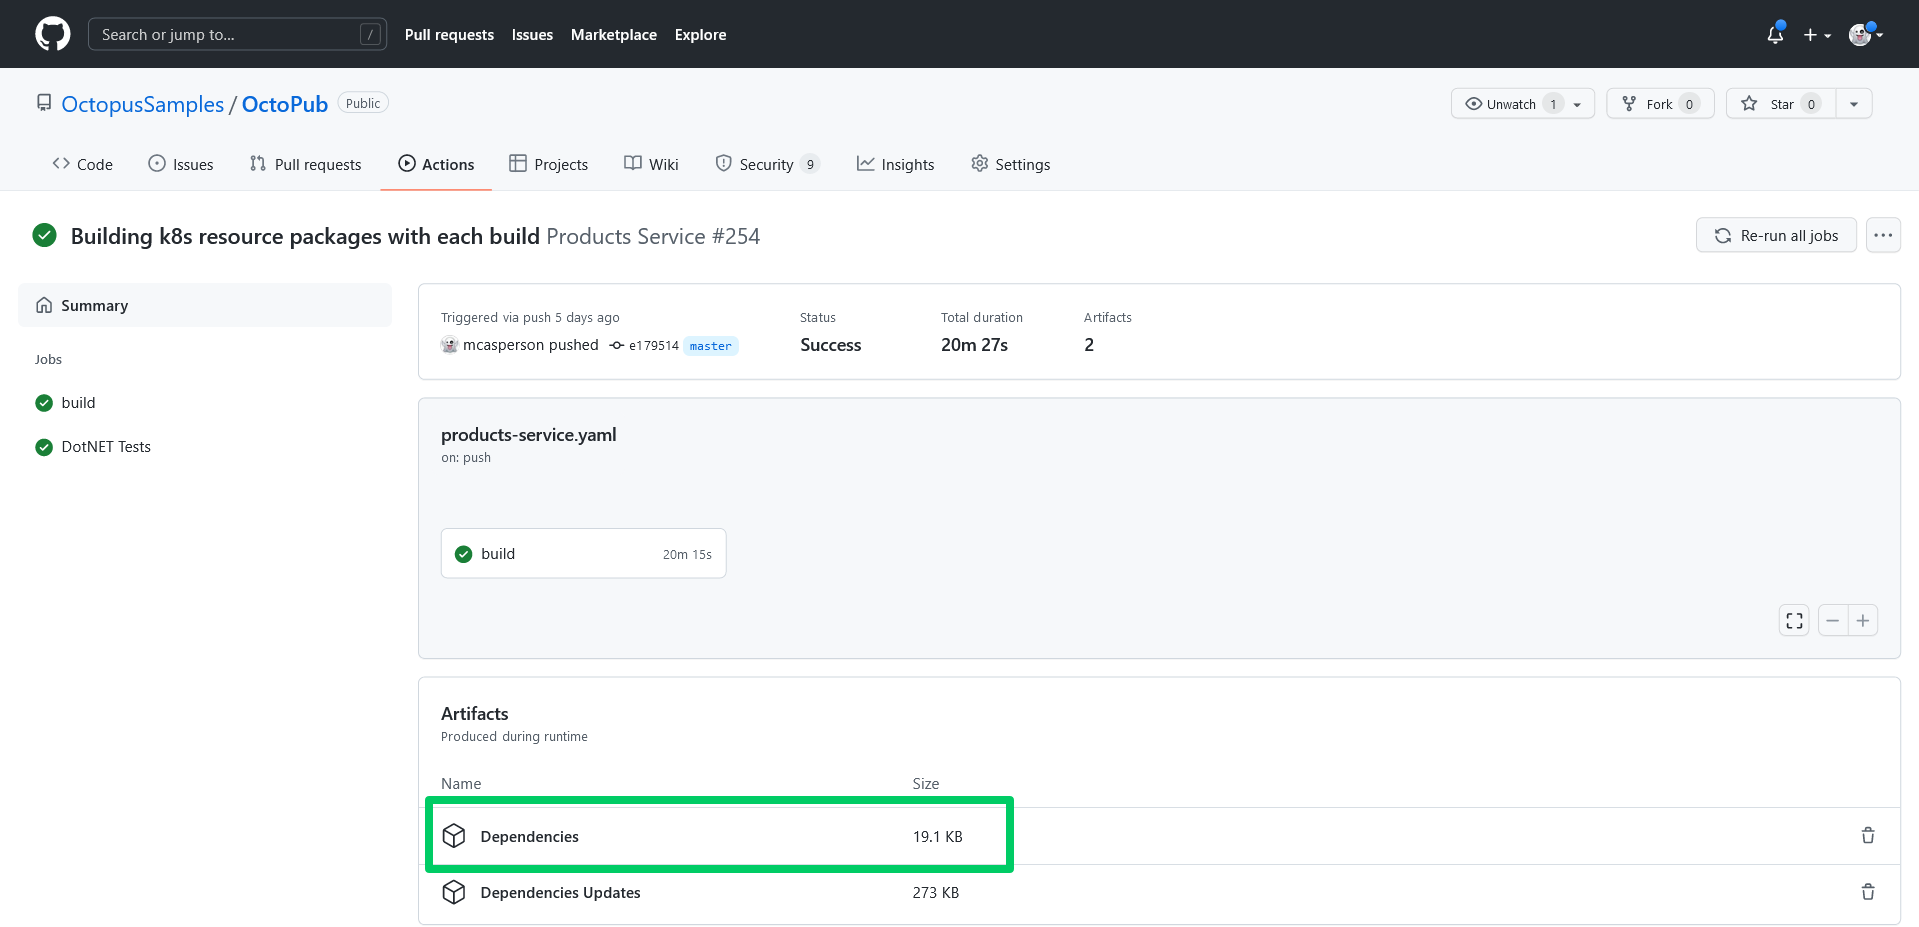Zoom in the workflow graph
The height and width of the screenshot is (927, 1919).
click(x=1863, y=621)
